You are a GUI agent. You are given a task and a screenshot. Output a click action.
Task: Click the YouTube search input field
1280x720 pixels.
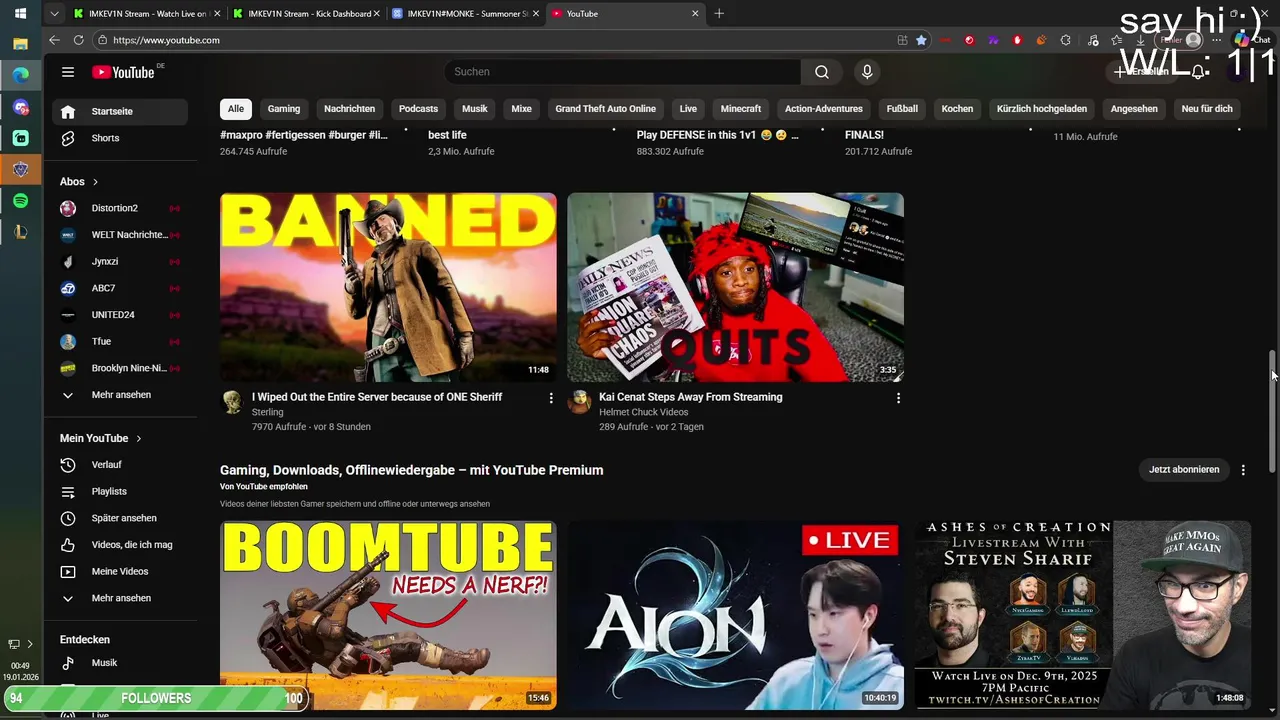[622, 72]
